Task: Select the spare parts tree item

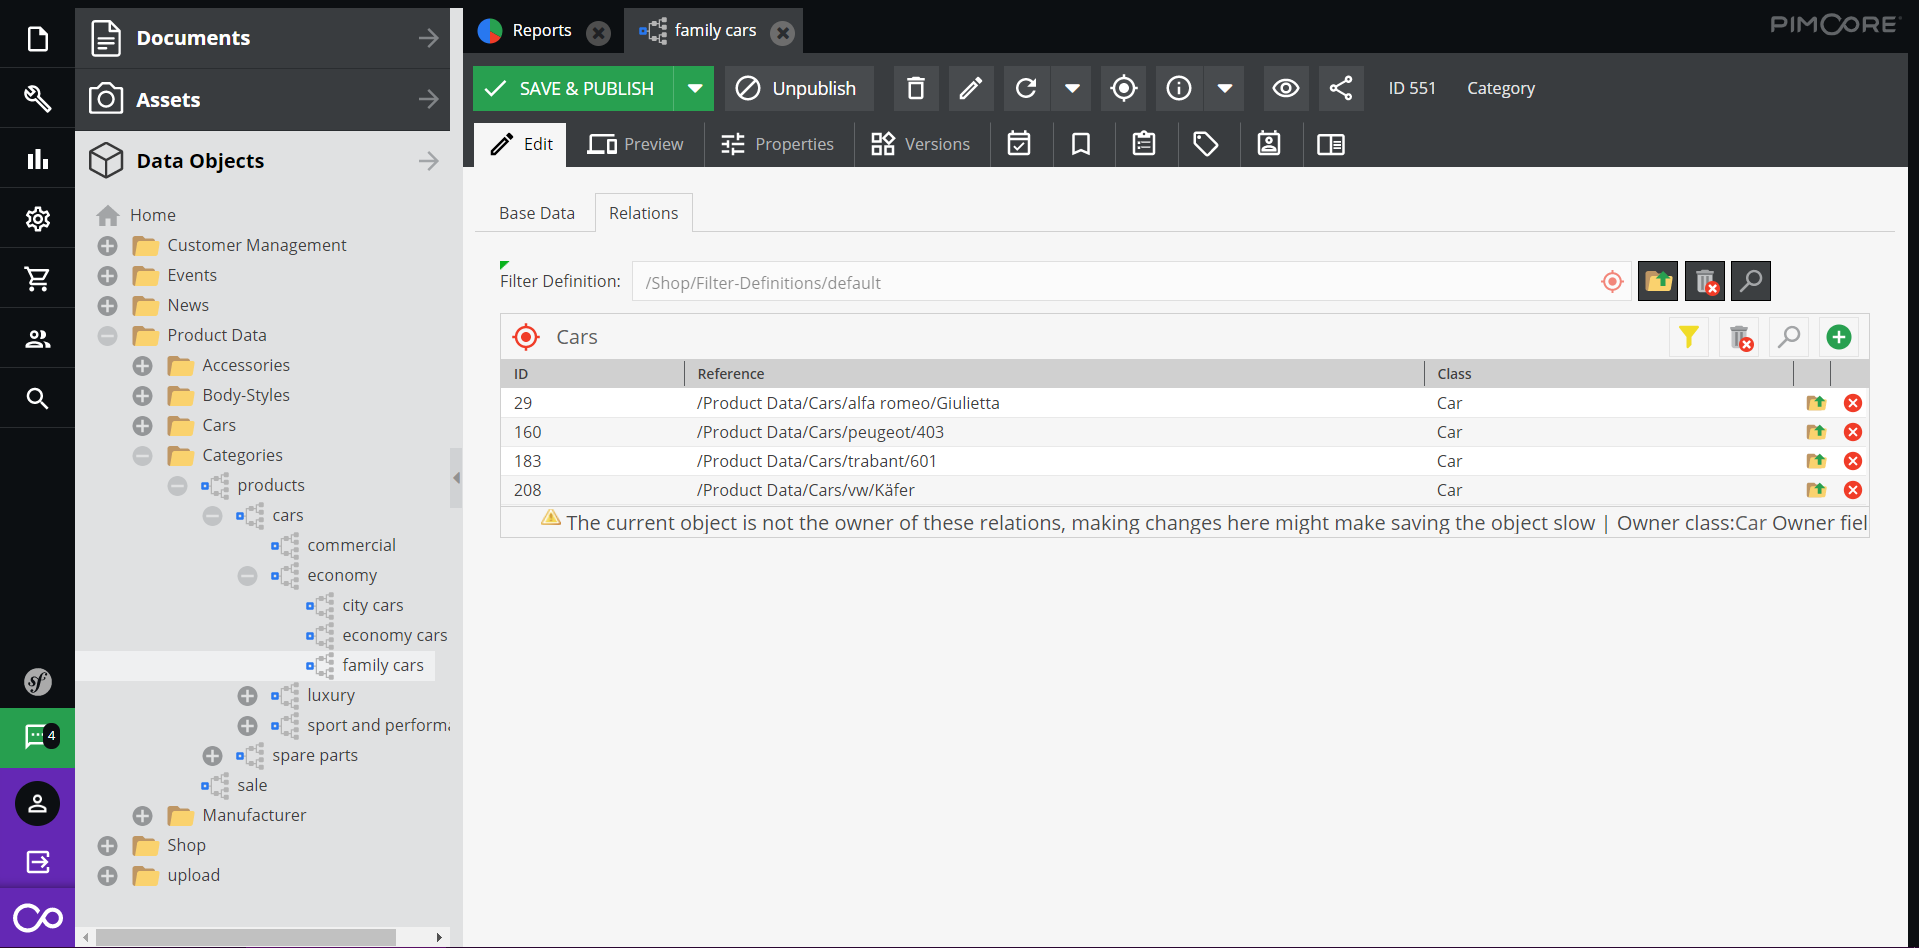Action: 315,755
